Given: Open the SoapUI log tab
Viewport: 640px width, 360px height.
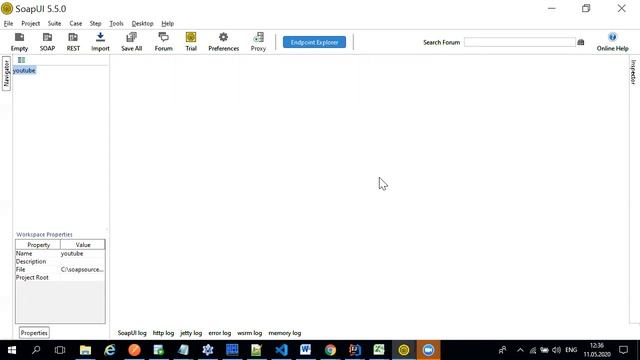Looking at the screenshot, I should [x=132, y=333].
